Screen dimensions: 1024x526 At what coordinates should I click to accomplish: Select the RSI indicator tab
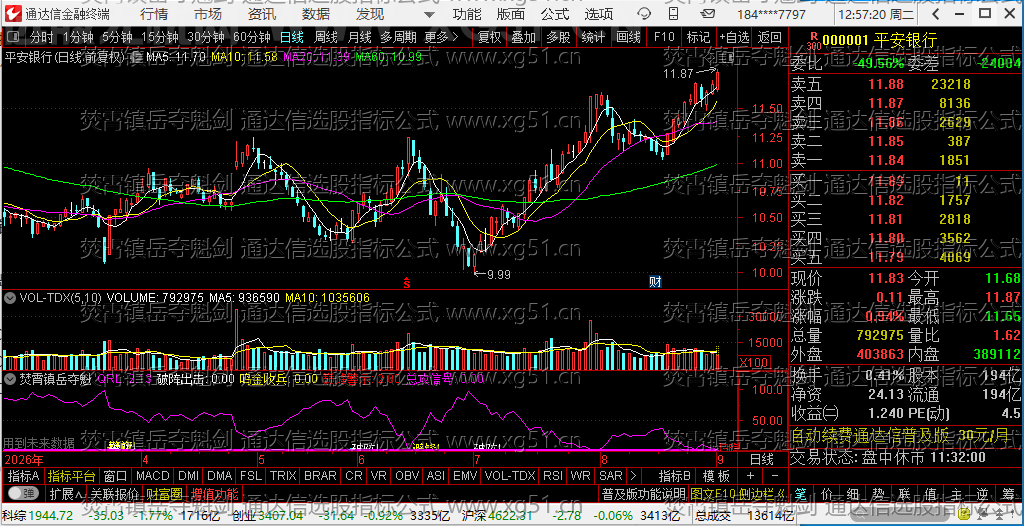(553, 476)
